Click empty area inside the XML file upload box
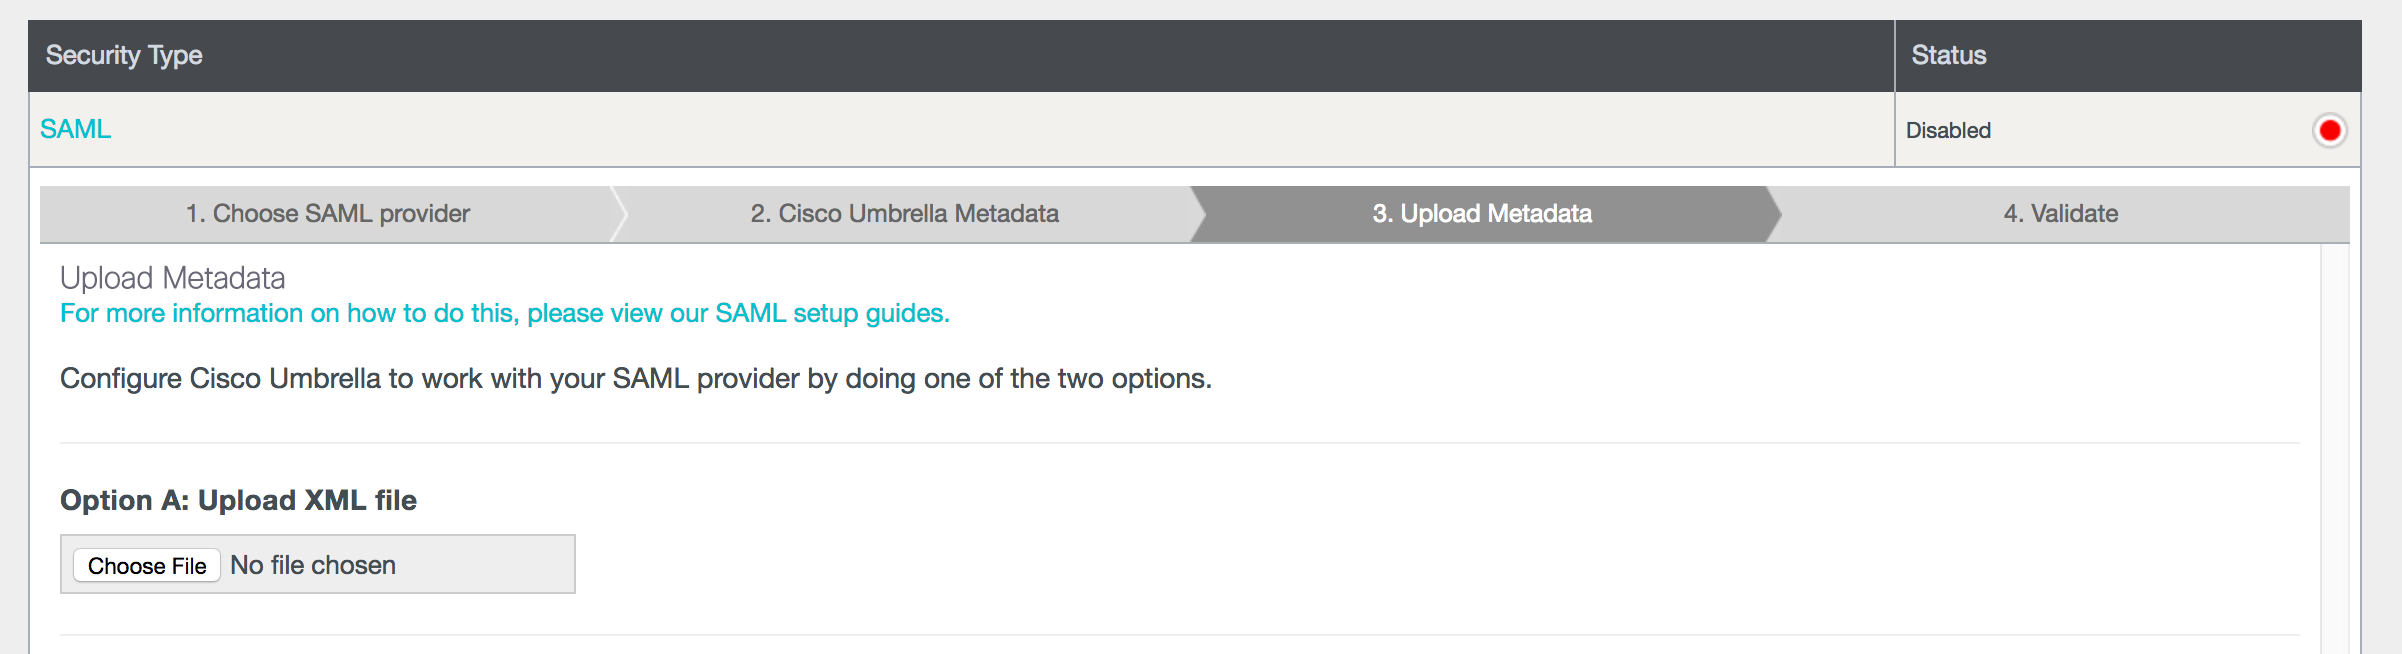 [x=485, y=565]
